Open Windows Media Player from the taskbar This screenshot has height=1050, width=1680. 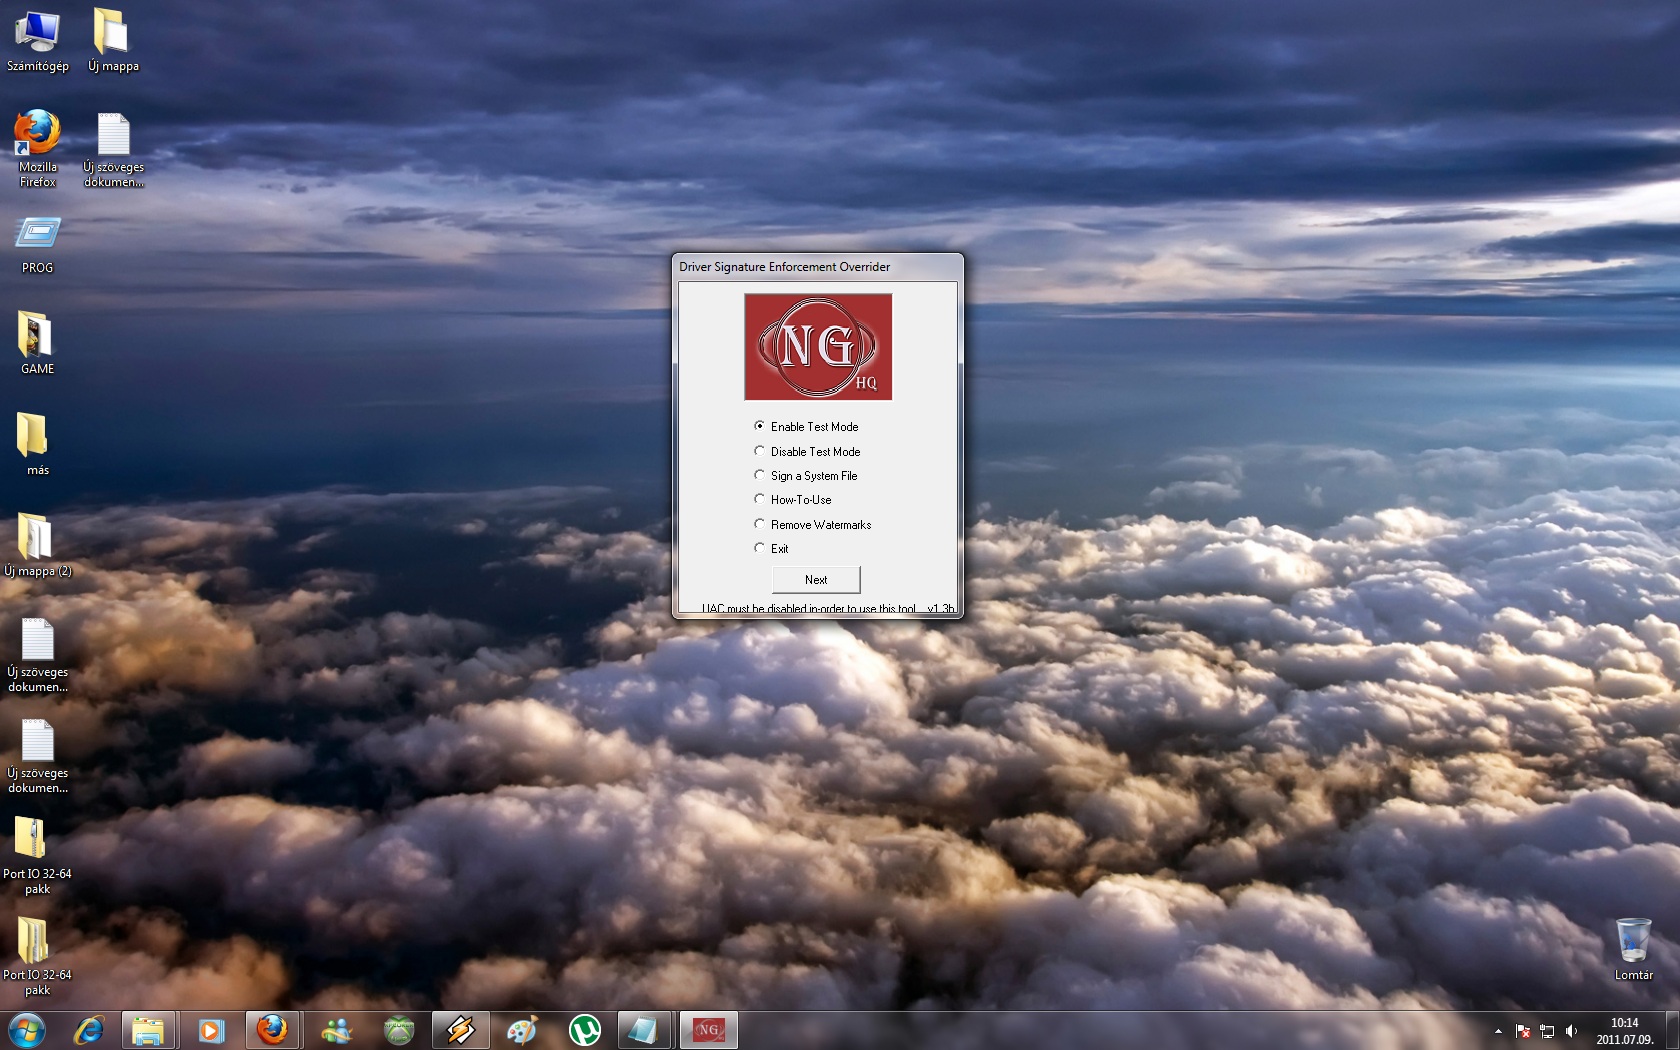(210, 1029)
